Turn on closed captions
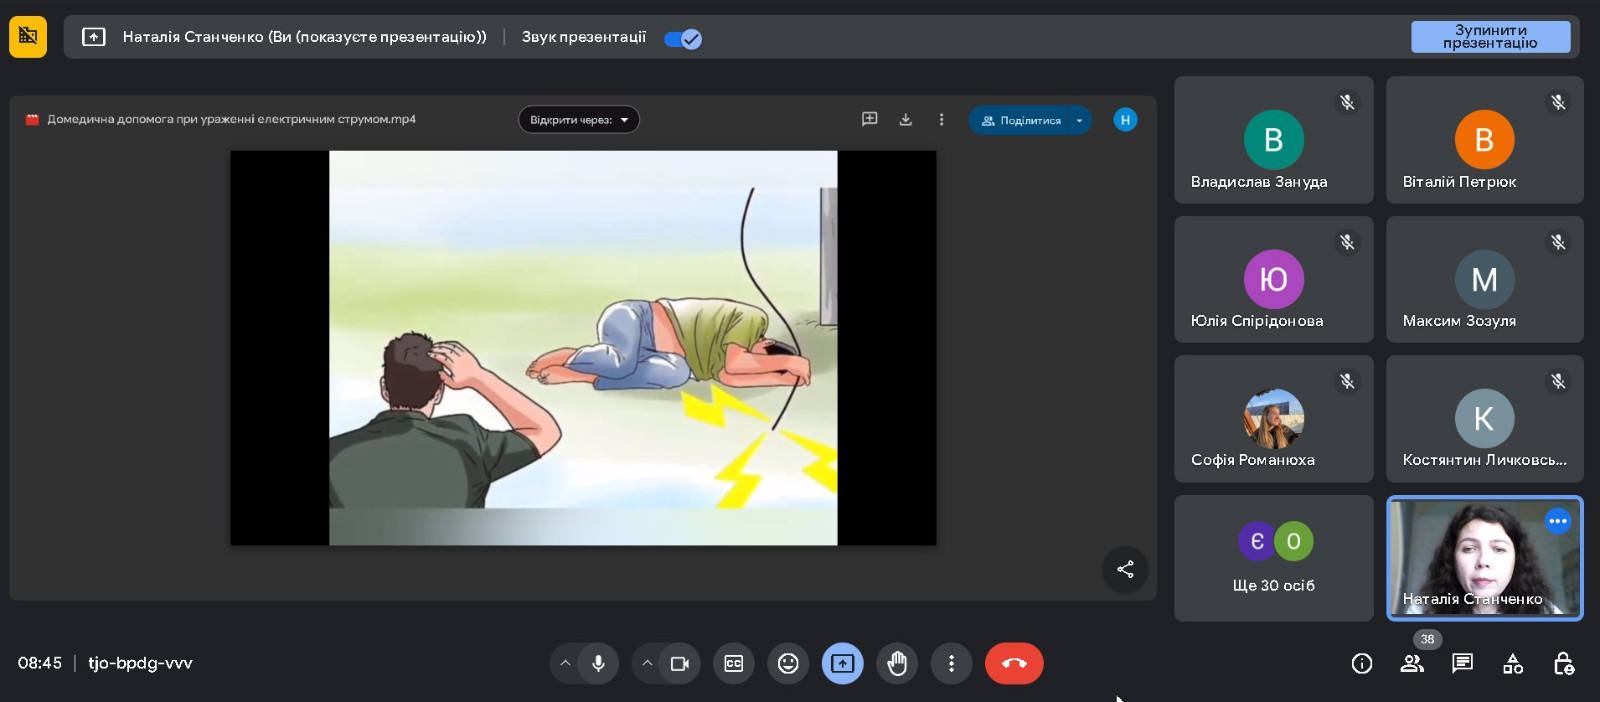 [734, 663]
